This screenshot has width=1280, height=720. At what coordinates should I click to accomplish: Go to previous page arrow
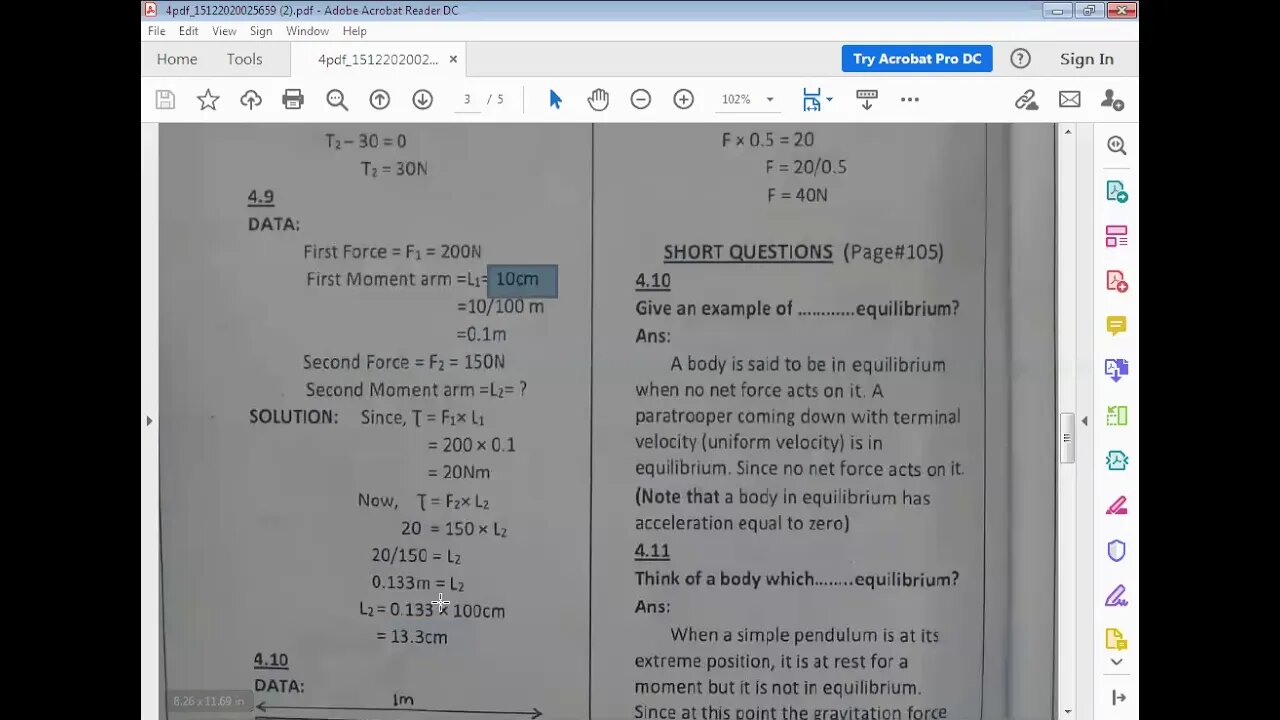point(380,99)
